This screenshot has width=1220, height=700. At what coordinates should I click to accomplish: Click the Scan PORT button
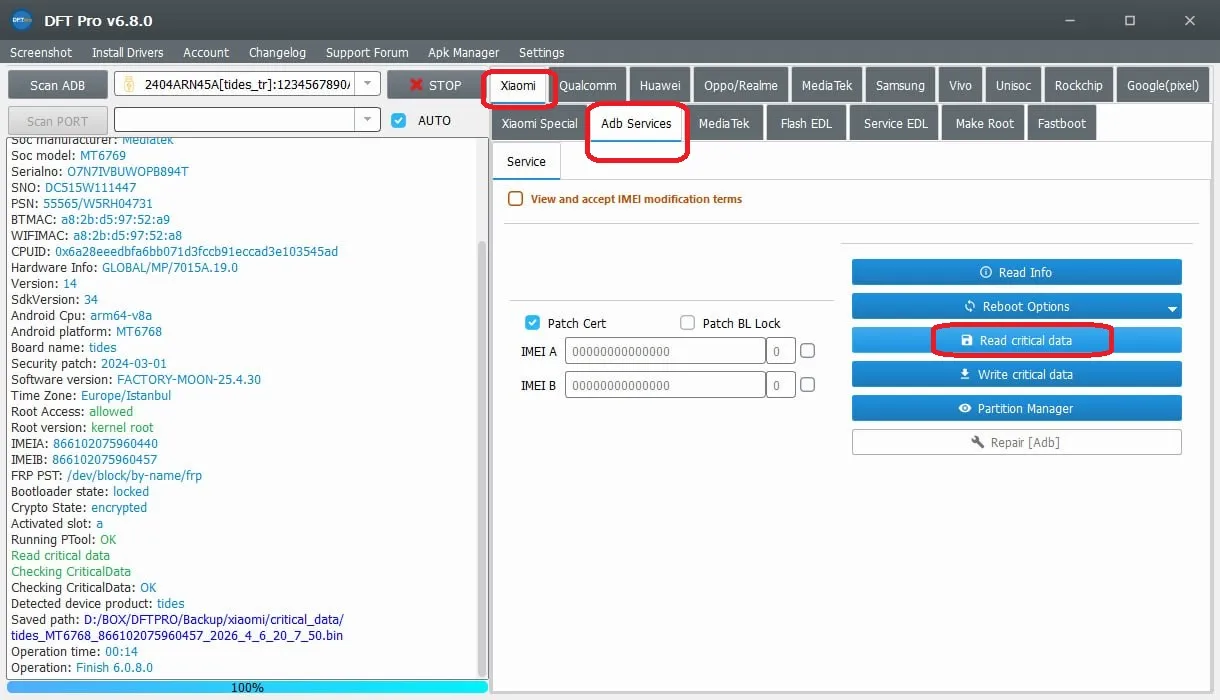[x=57, y=120]
